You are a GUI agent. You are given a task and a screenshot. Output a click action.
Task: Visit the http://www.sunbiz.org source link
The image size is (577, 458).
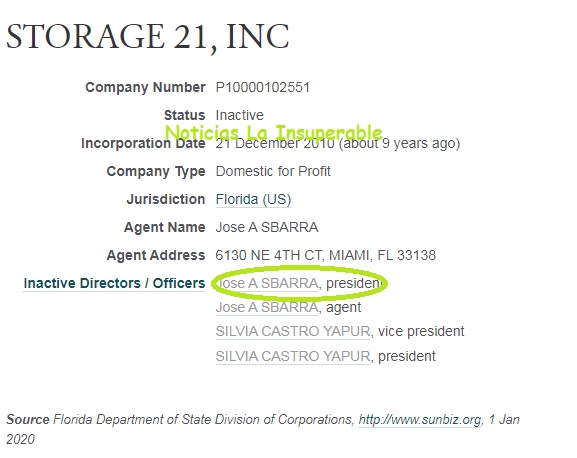click(x=420, y=420)
